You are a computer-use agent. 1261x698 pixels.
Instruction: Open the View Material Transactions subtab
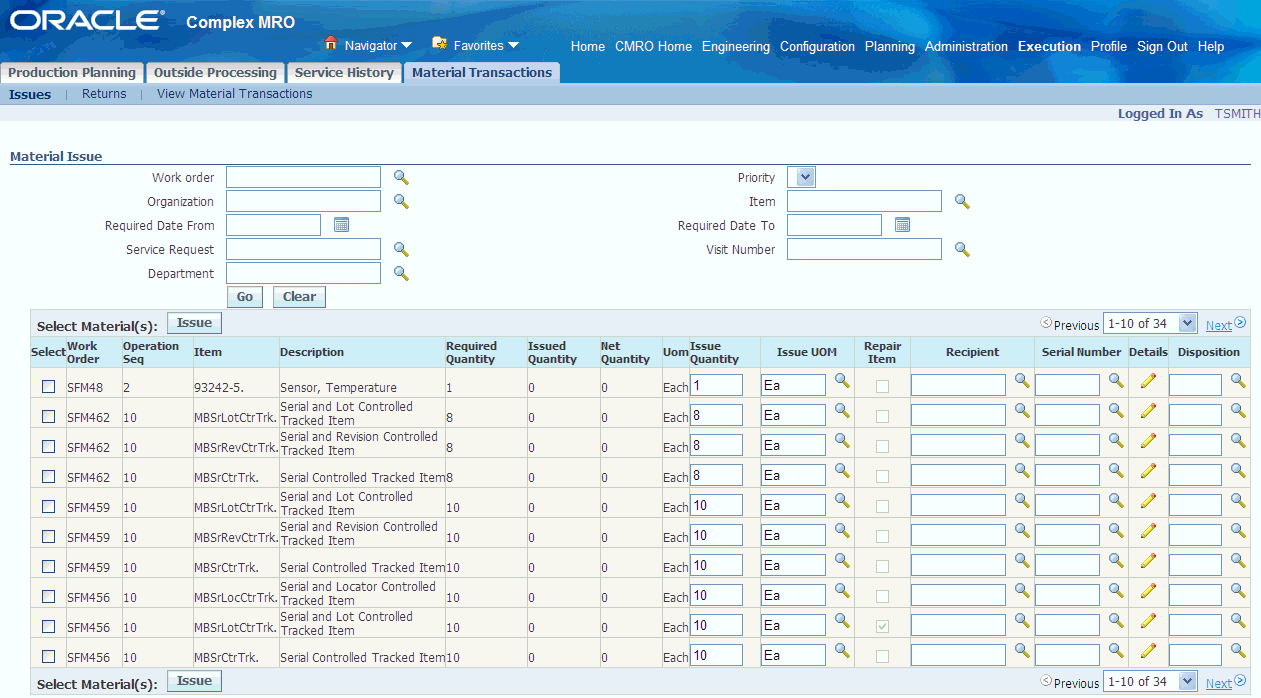(x=234, y=94)
